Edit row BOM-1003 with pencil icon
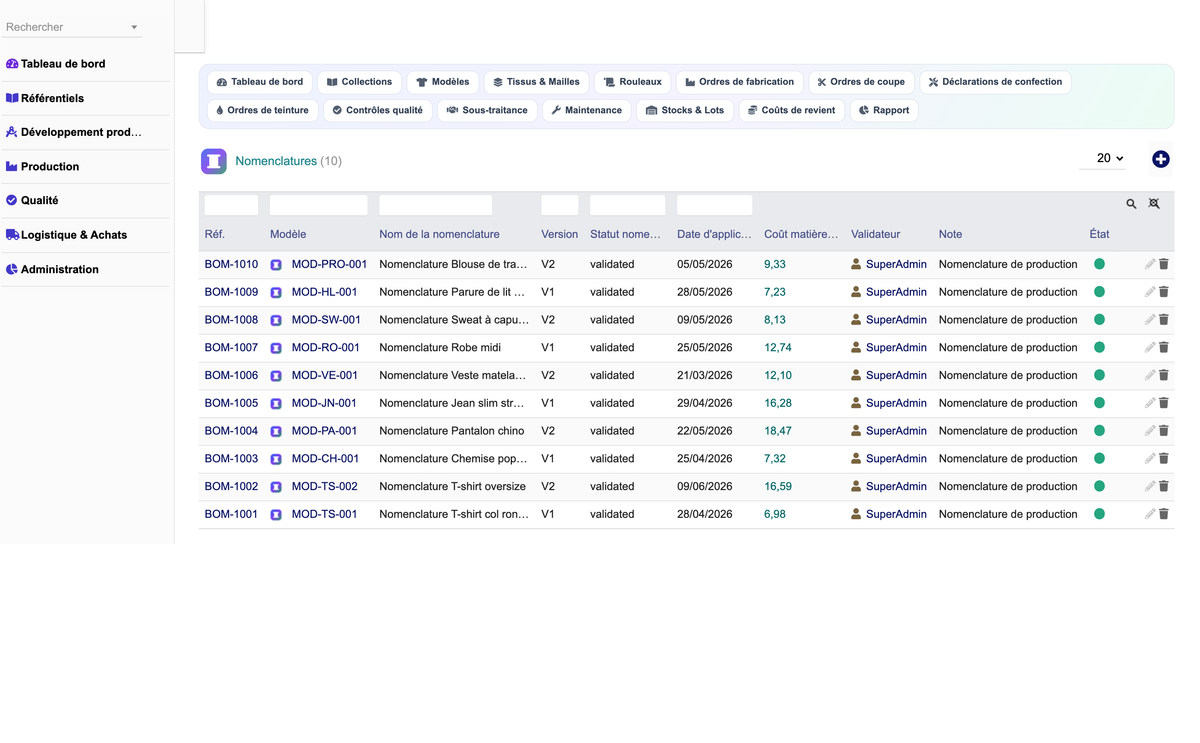Screen dimensions: 1200x743 tap(1150, 459)
